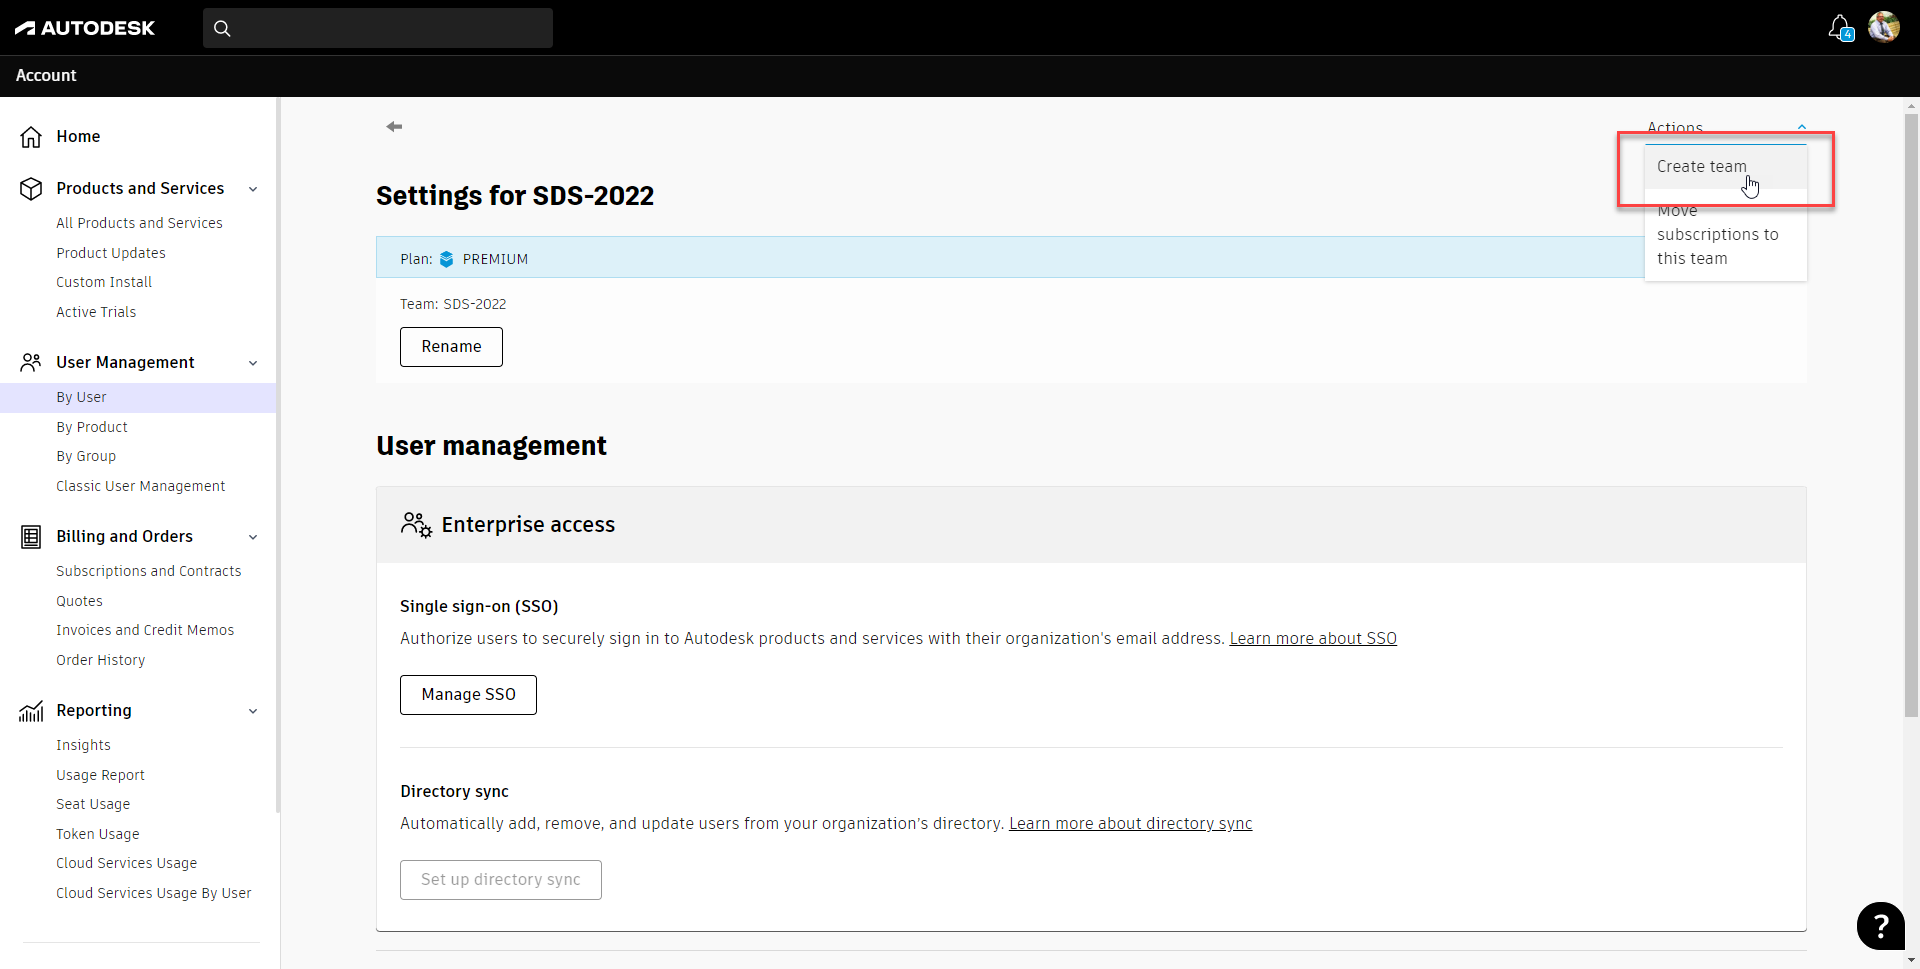
Task: Open All Products and Services
Action: click(x=139, y=223)
